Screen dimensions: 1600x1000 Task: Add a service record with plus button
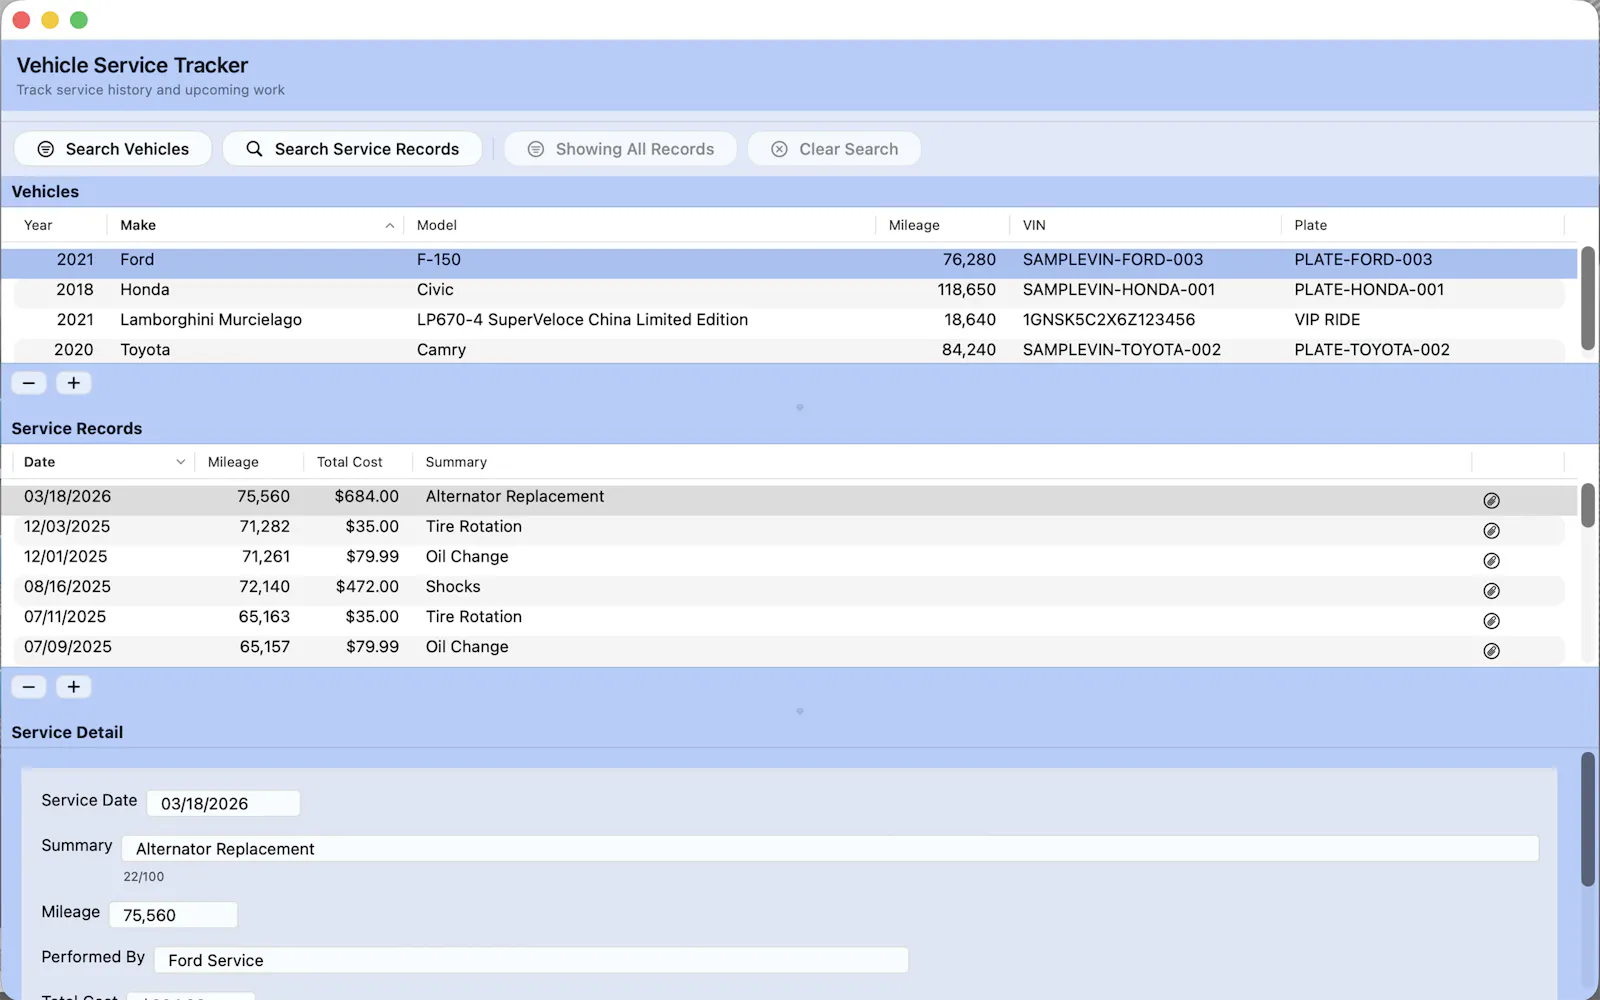click(74, 687)
